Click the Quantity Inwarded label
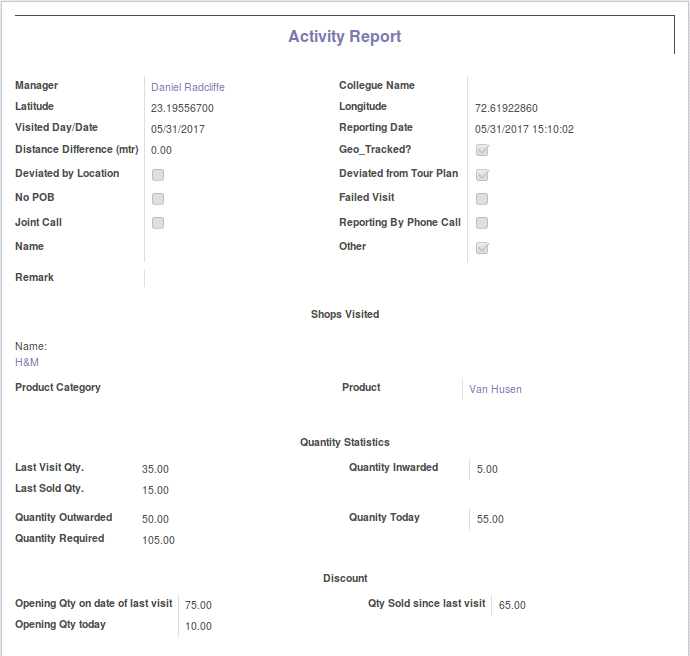Image resolution: width=690 pixels, height=656 pixels. (x=393, y=467)
